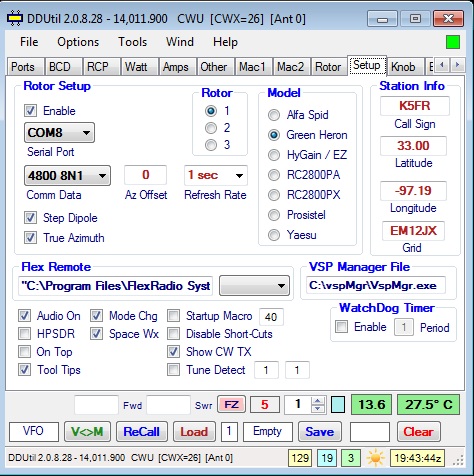The image size is (474, 476).
Task: Click the Call Sign field K5FR
Action: click(414, 106)
